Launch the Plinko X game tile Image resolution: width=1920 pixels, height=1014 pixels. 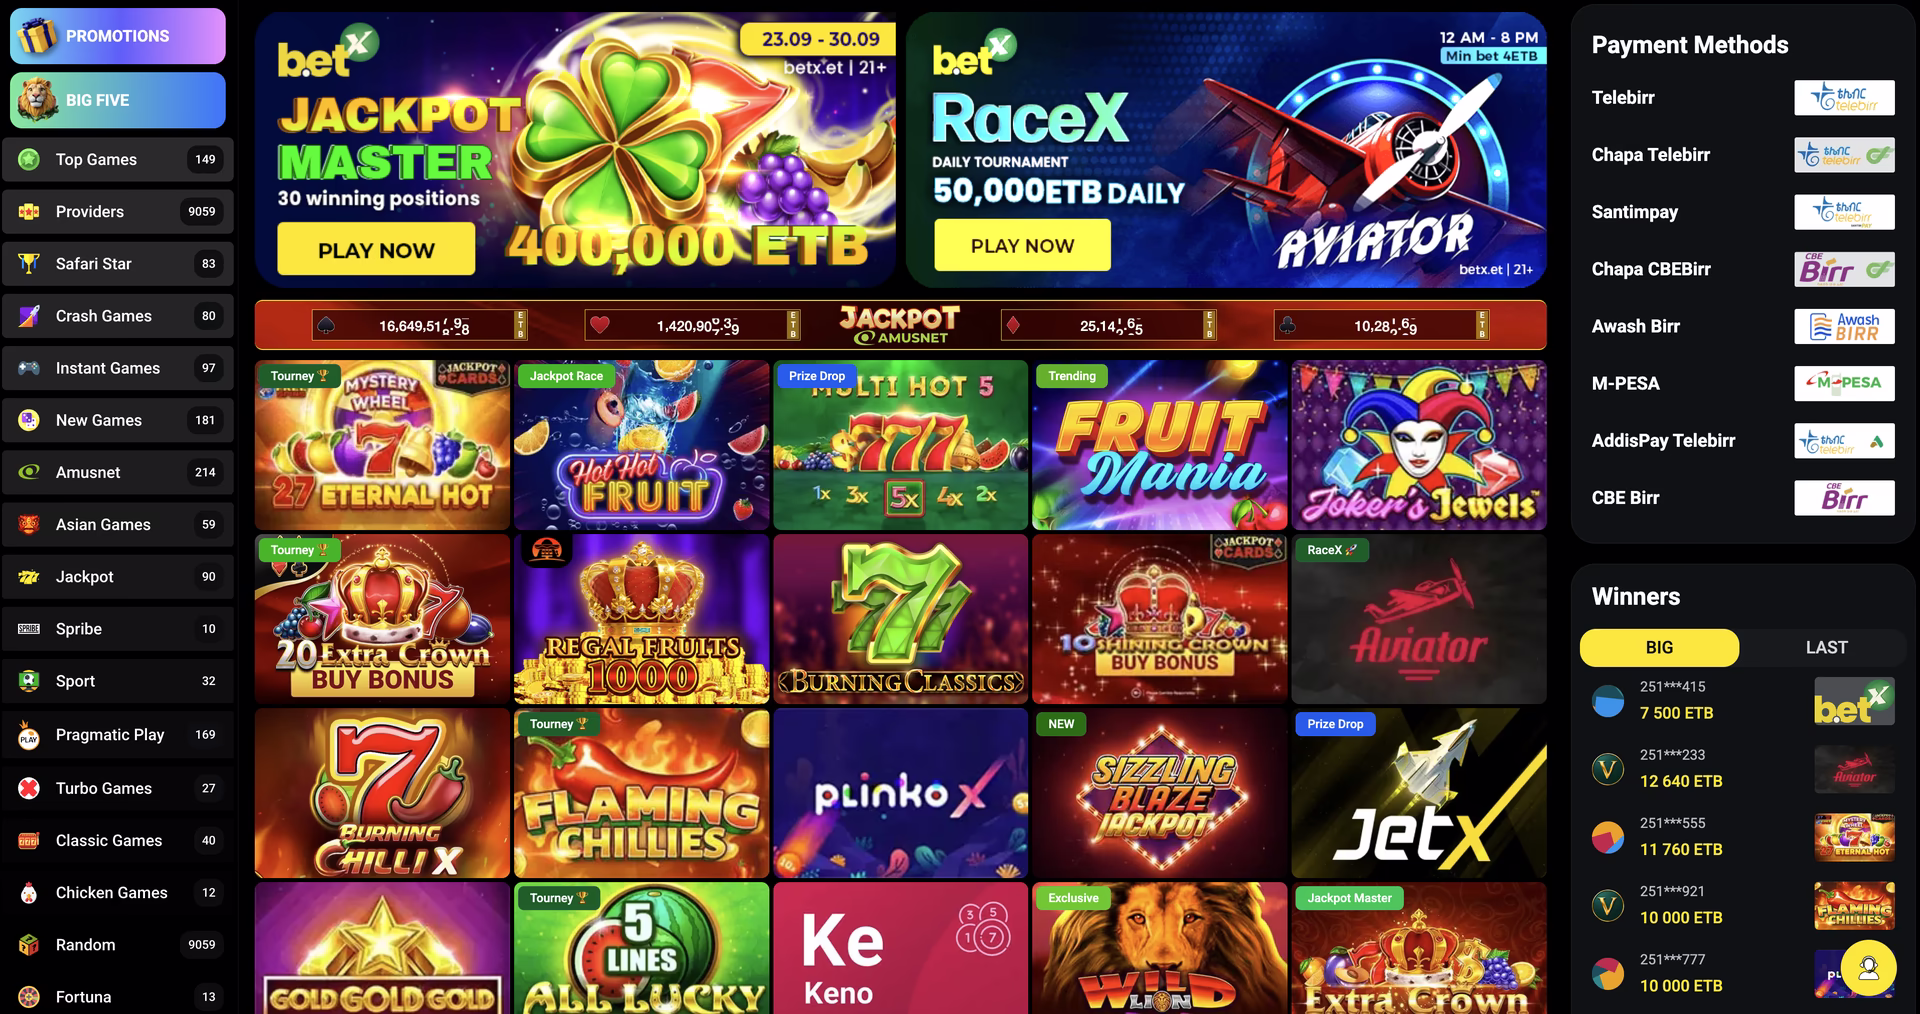click(x=900, y=793)
